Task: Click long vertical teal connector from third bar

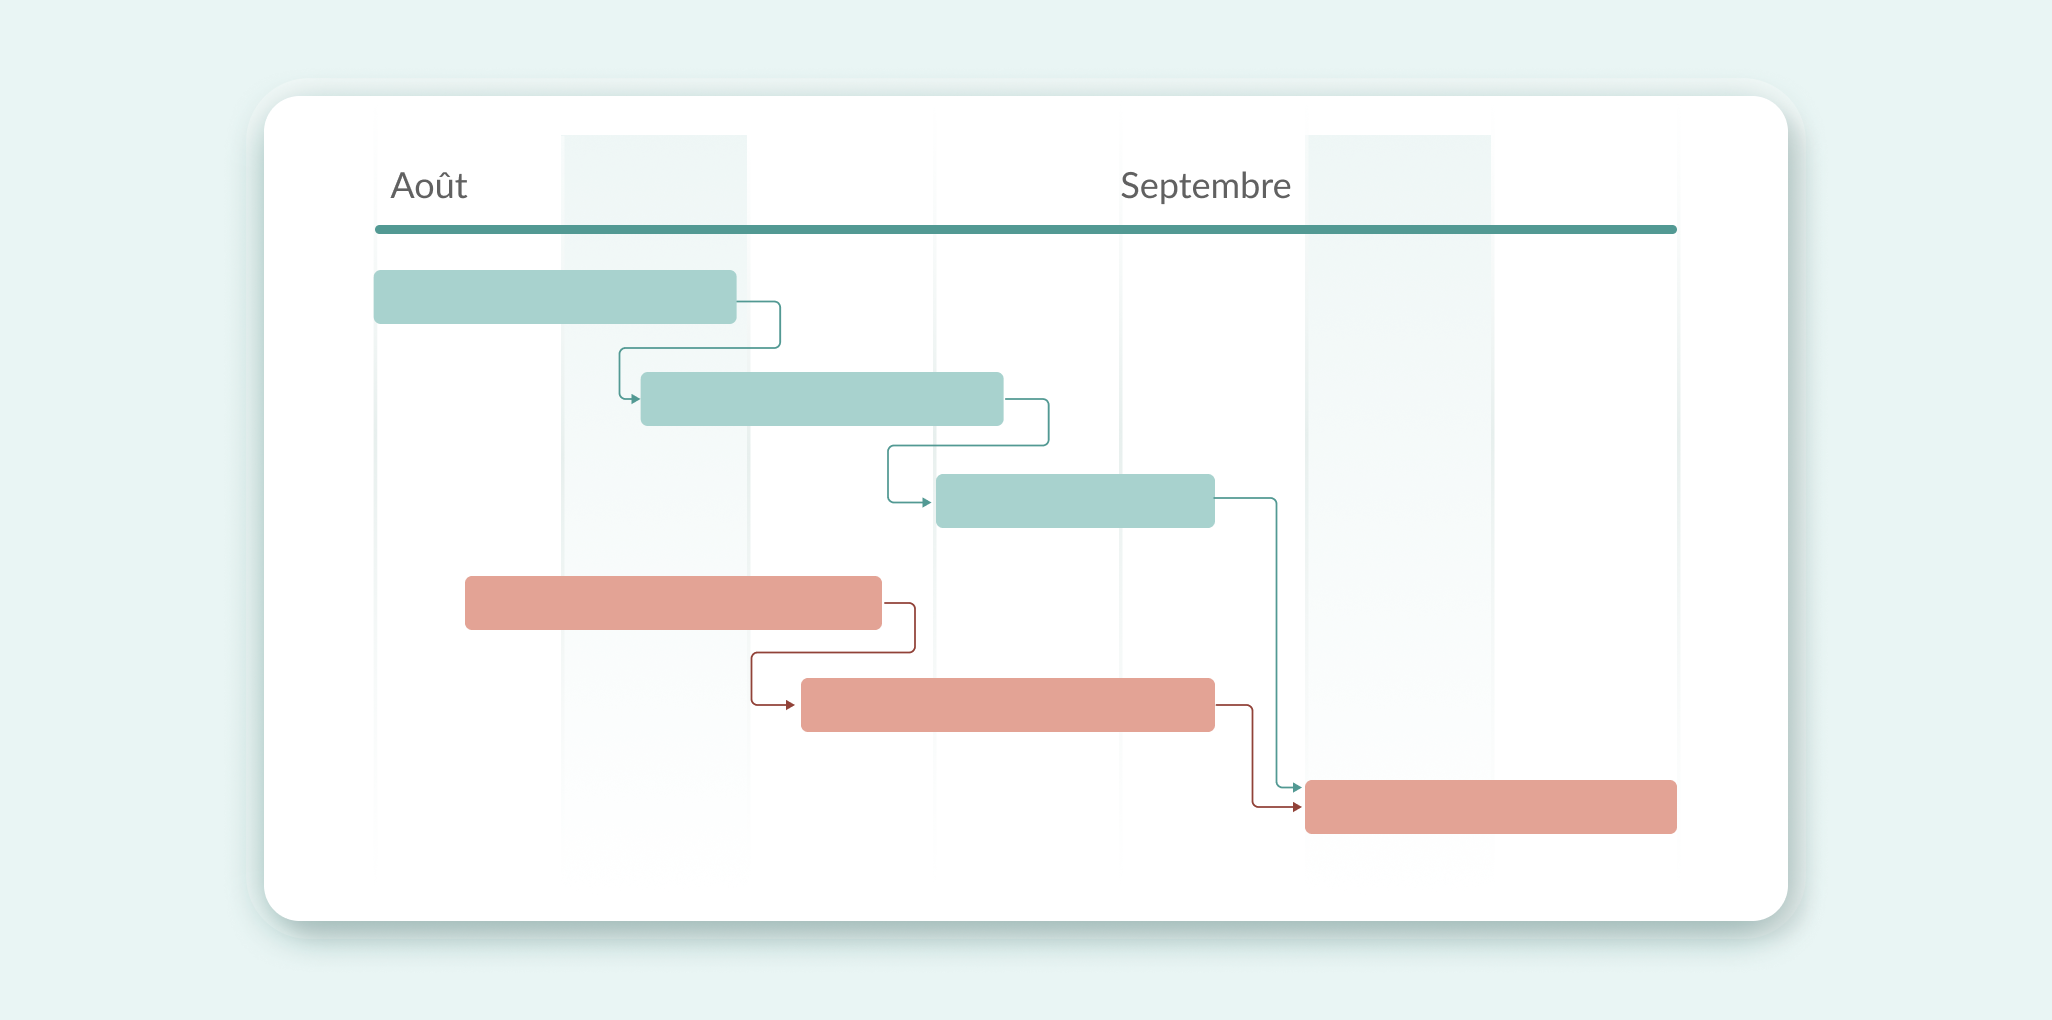Action: point(1276,640)
